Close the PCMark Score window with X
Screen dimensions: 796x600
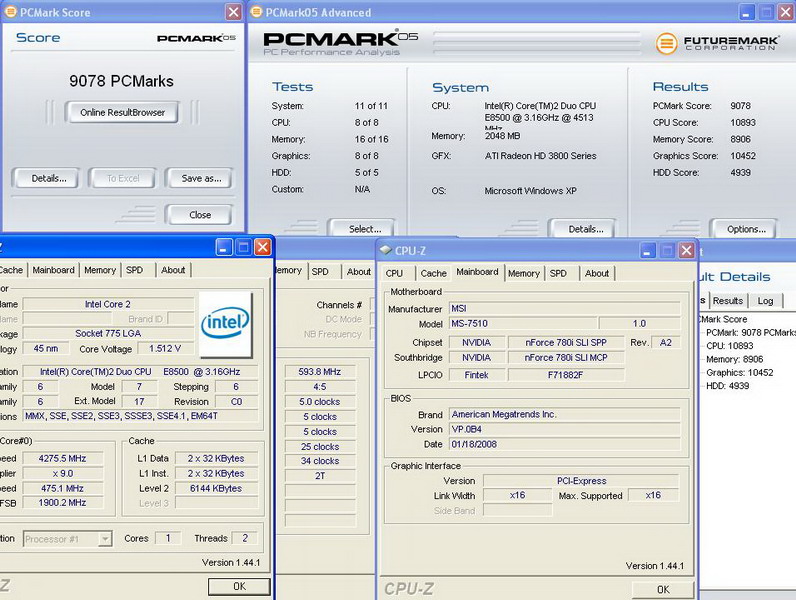click(234, 12)
